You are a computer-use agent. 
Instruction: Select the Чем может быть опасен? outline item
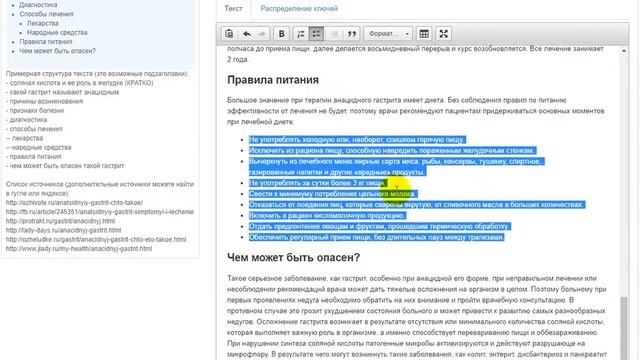coord(58,51)
